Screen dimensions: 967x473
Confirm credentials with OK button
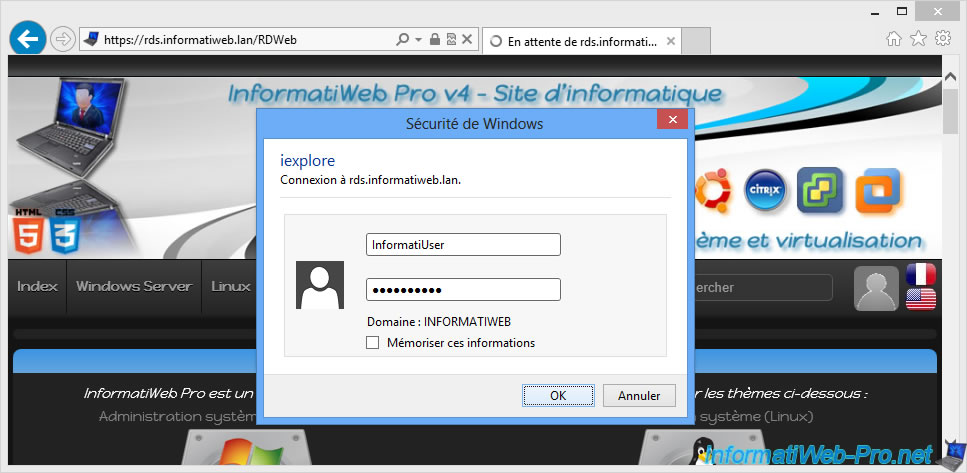[x=558, y=395]
